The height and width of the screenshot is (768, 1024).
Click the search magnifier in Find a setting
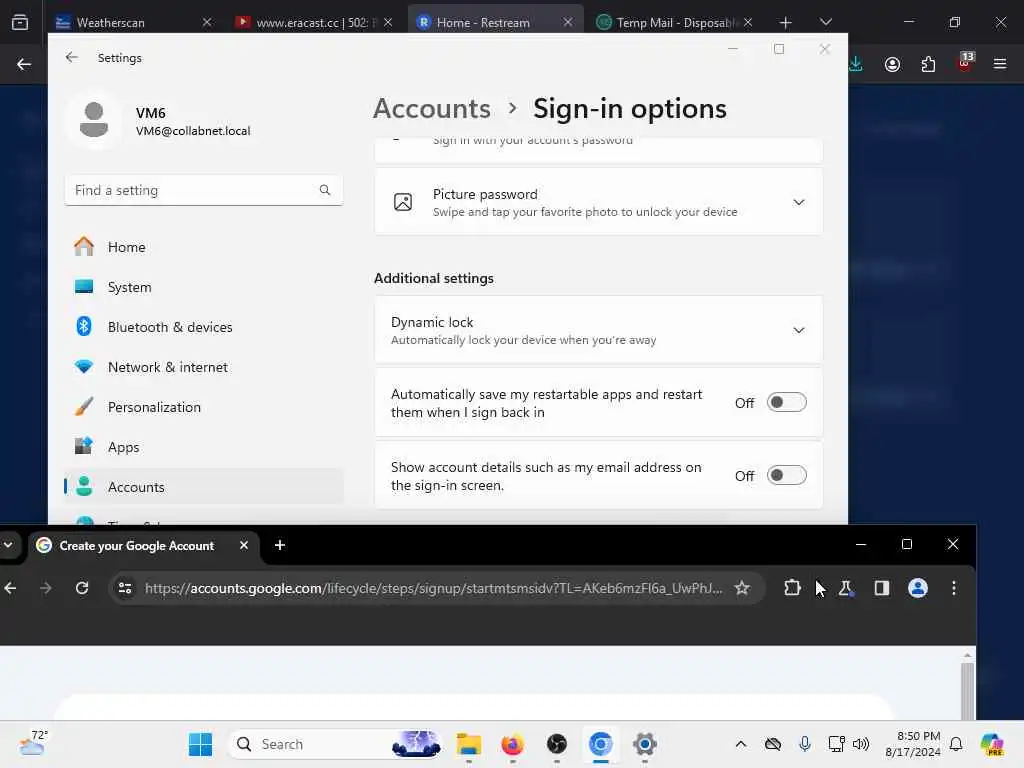click(x=325, y=190)
